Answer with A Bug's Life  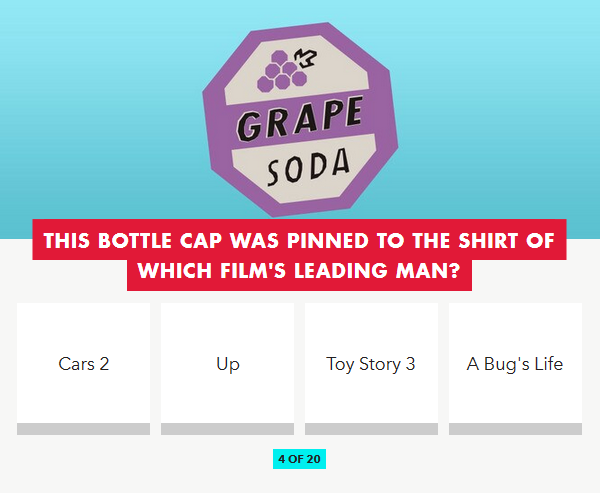click(515, 369)
